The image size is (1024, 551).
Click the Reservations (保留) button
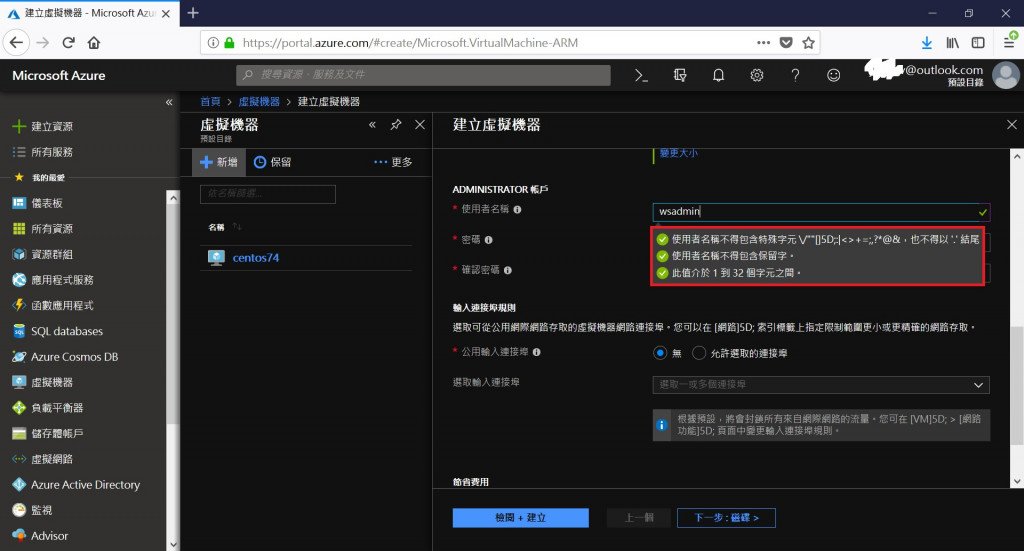tap(272, 162)
